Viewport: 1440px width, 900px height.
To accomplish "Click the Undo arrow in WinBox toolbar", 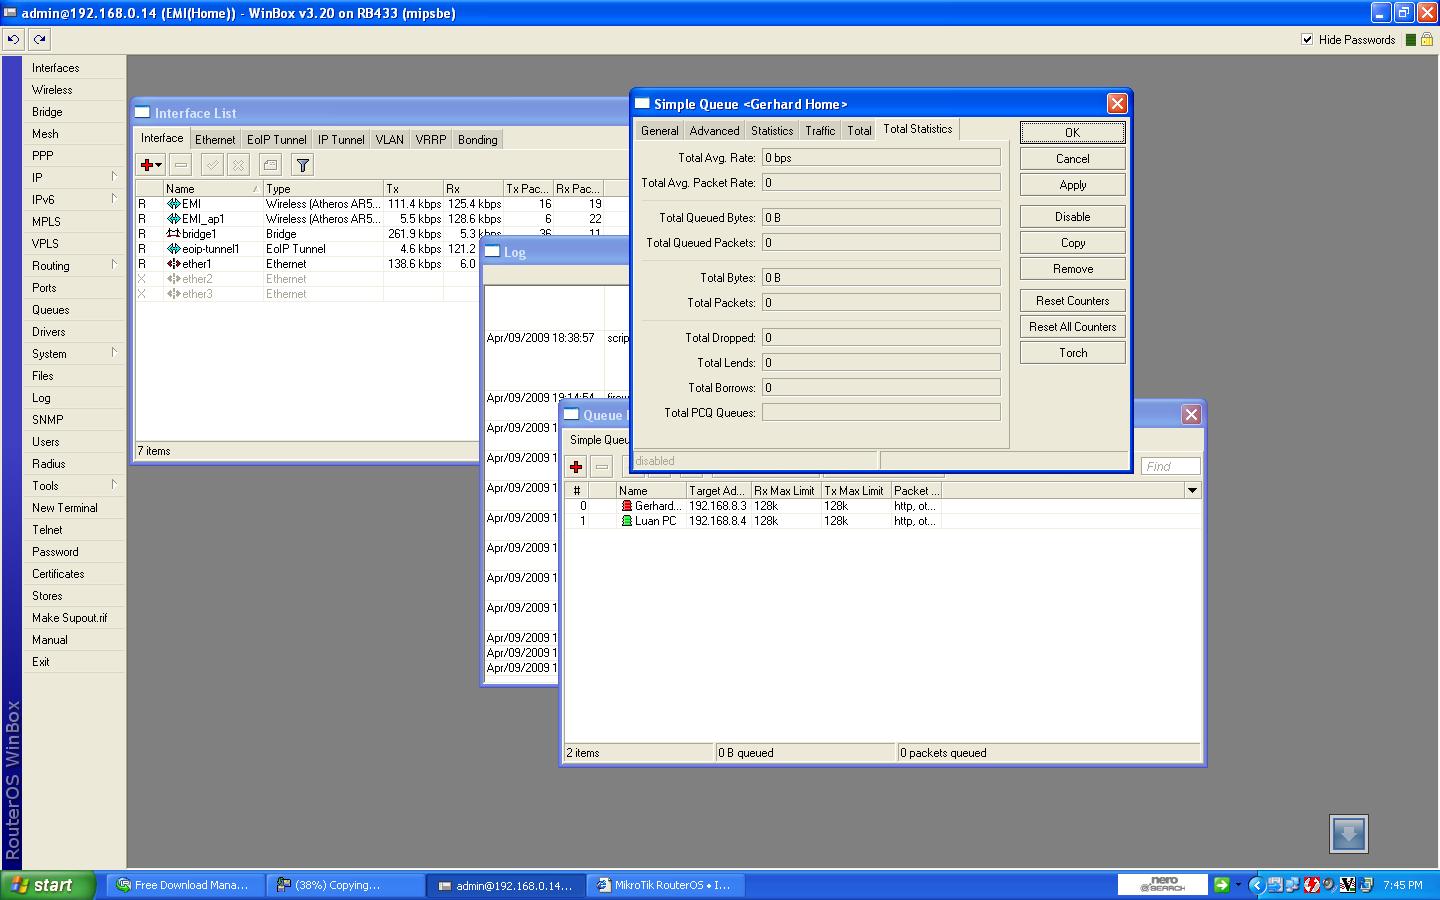I will (x=14, y=40).
